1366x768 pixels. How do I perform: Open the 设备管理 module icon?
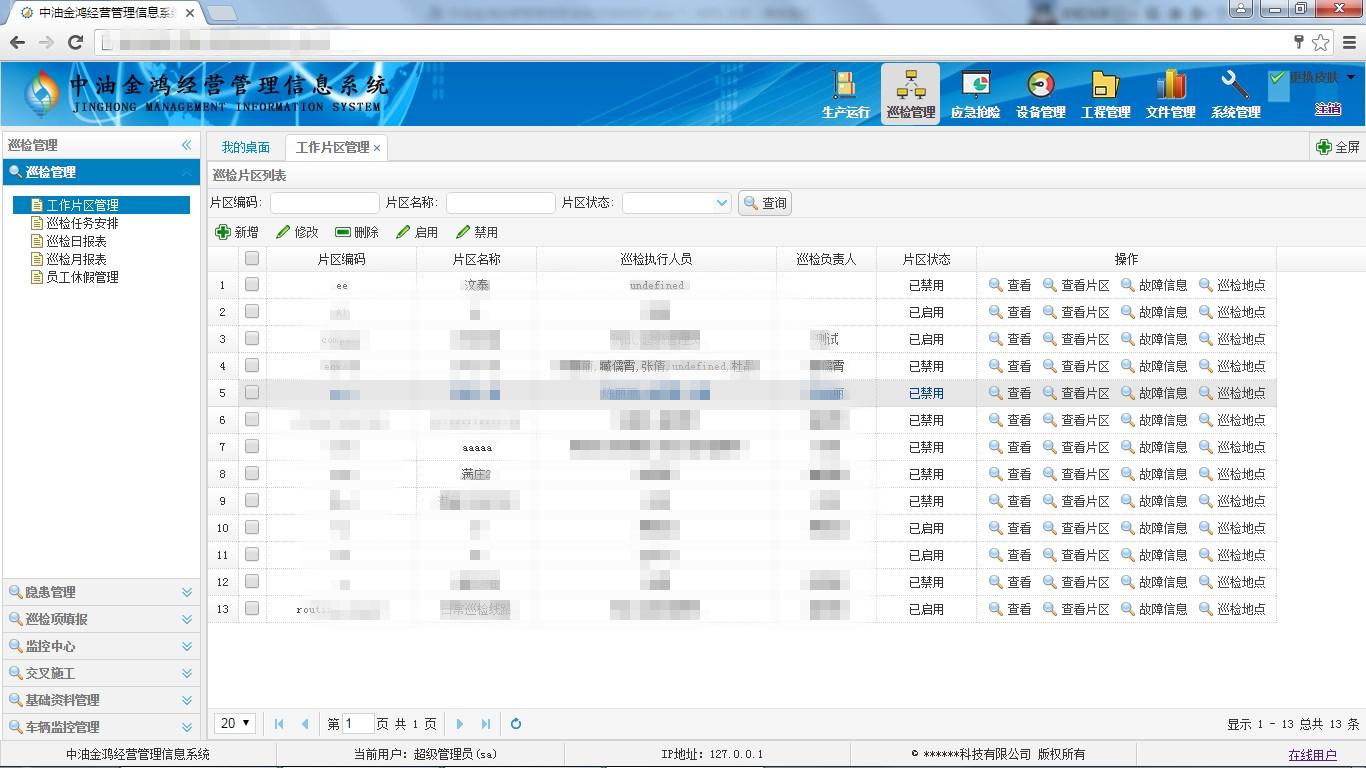click(x=1040, y=86)
